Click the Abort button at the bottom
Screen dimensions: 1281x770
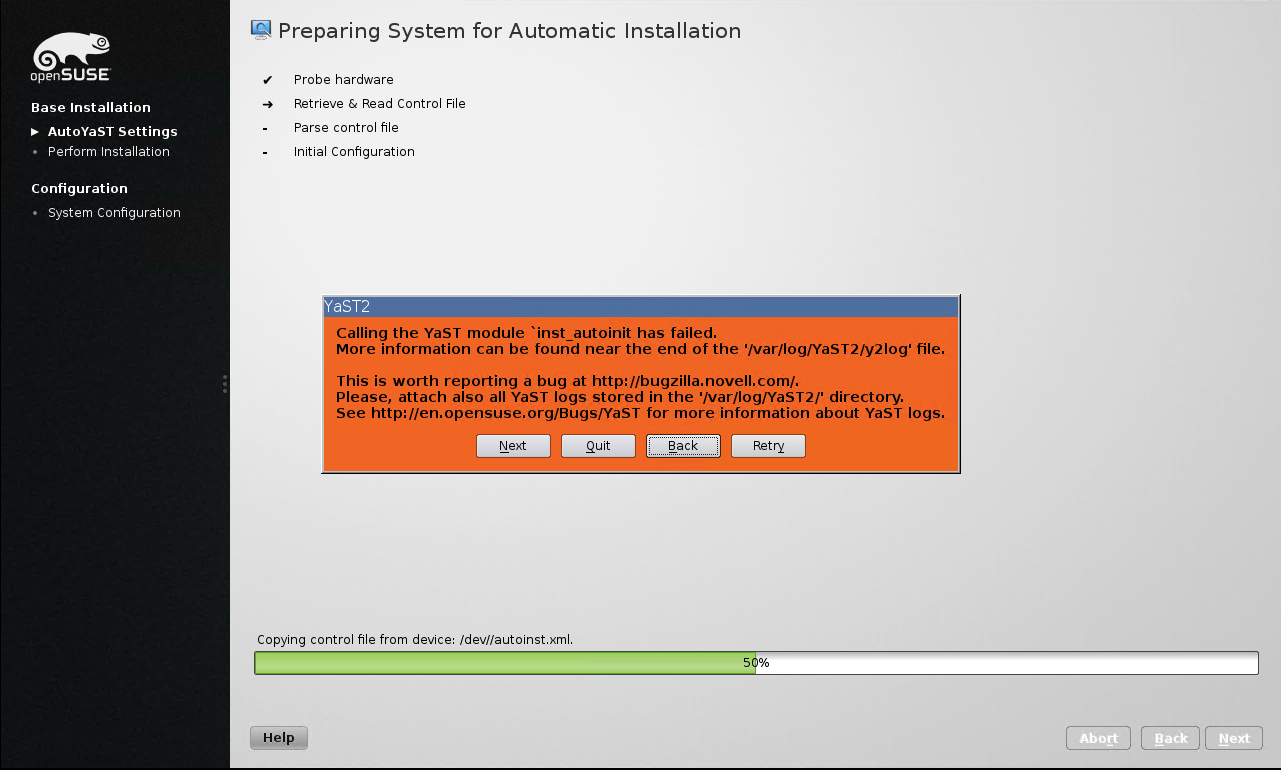(1098, 739)
